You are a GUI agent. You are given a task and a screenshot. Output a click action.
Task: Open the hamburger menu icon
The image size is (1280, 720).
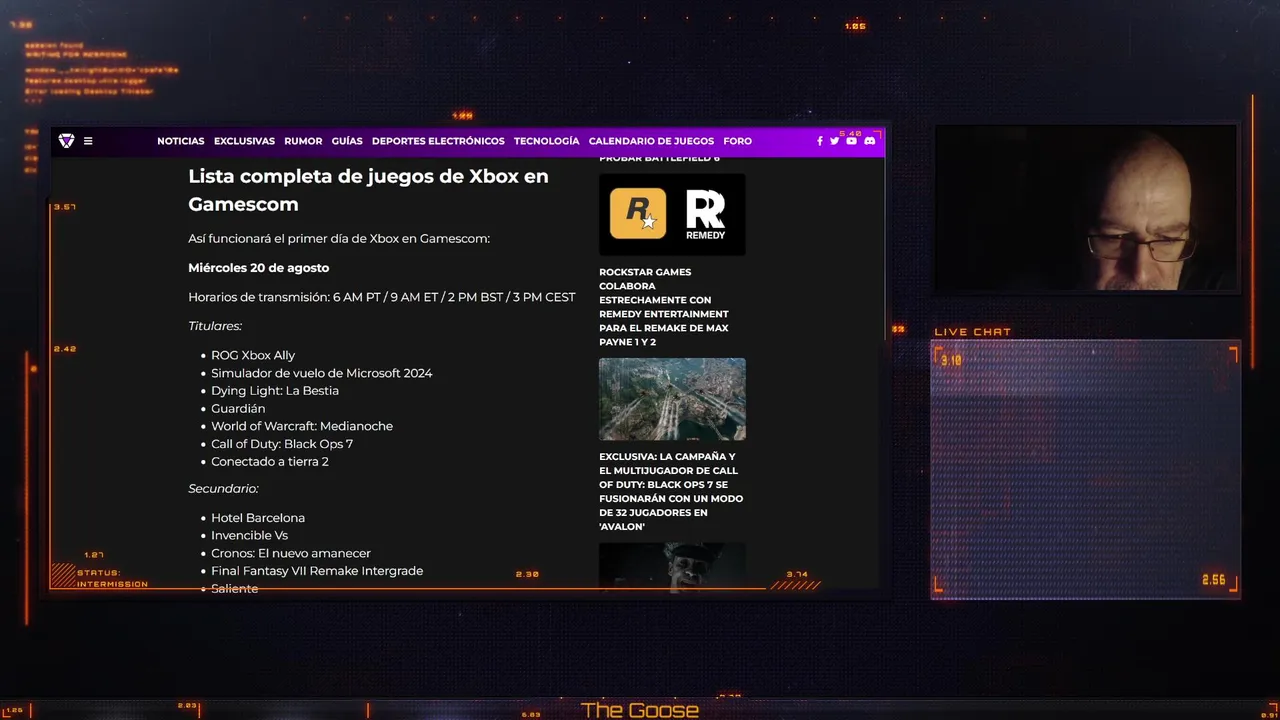tap(88, 141)
